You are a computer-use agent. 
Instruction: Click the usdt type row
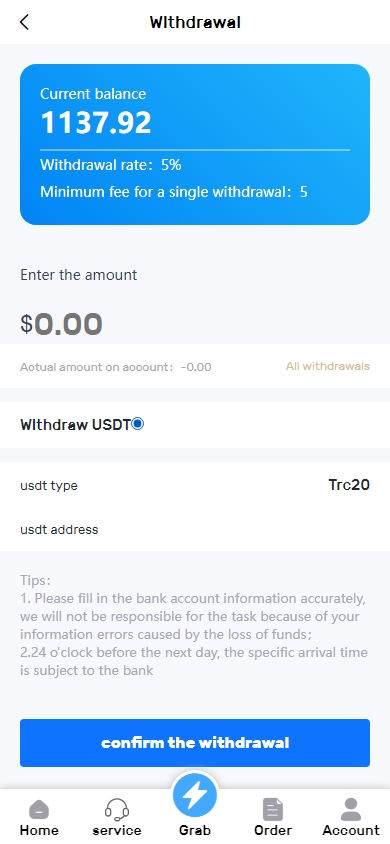(195, 485)
